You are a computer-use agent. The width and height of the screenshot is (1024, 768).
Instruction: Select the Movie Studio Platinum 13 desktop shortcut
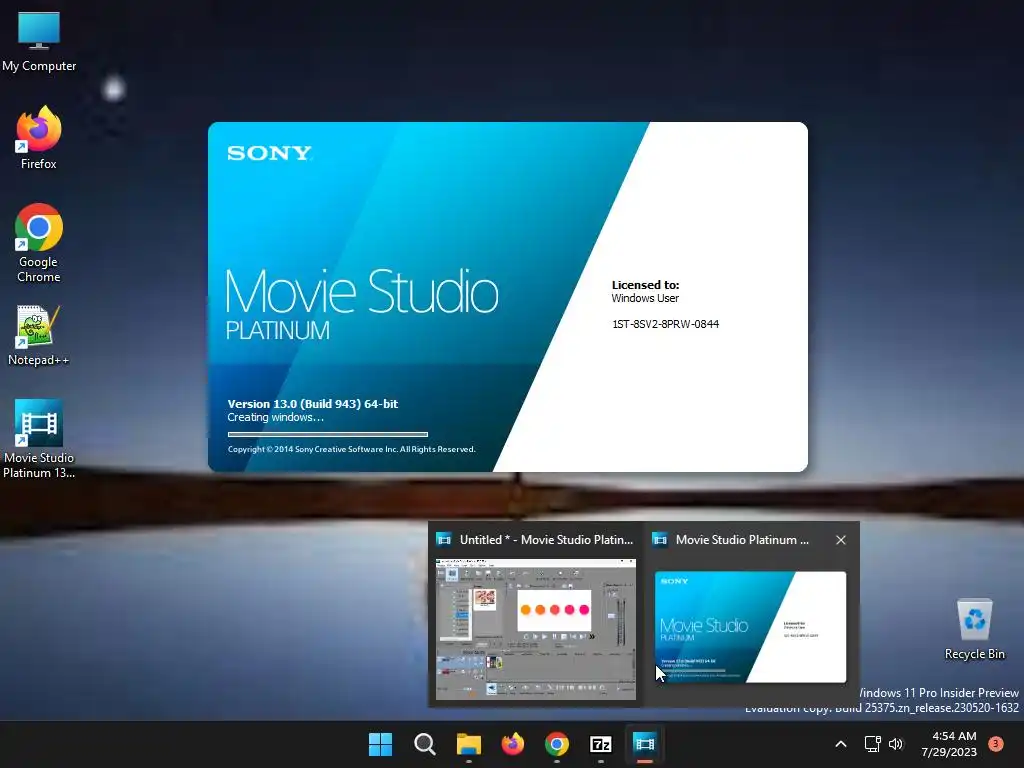click(x=39, y=438)
